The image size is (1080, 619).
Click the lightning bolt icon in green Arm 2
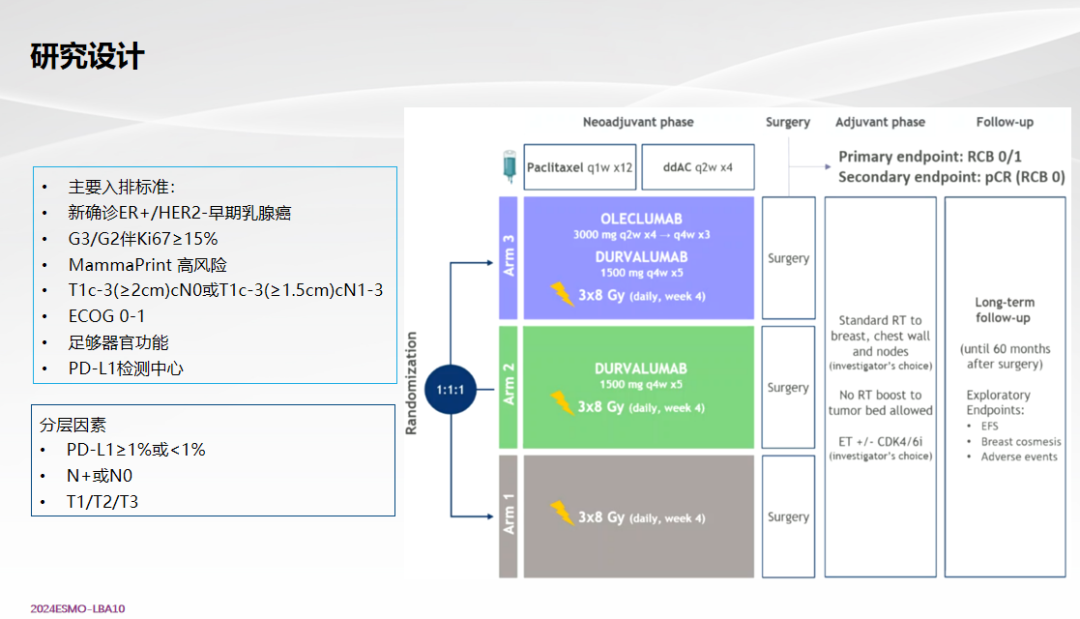(562, 405)
